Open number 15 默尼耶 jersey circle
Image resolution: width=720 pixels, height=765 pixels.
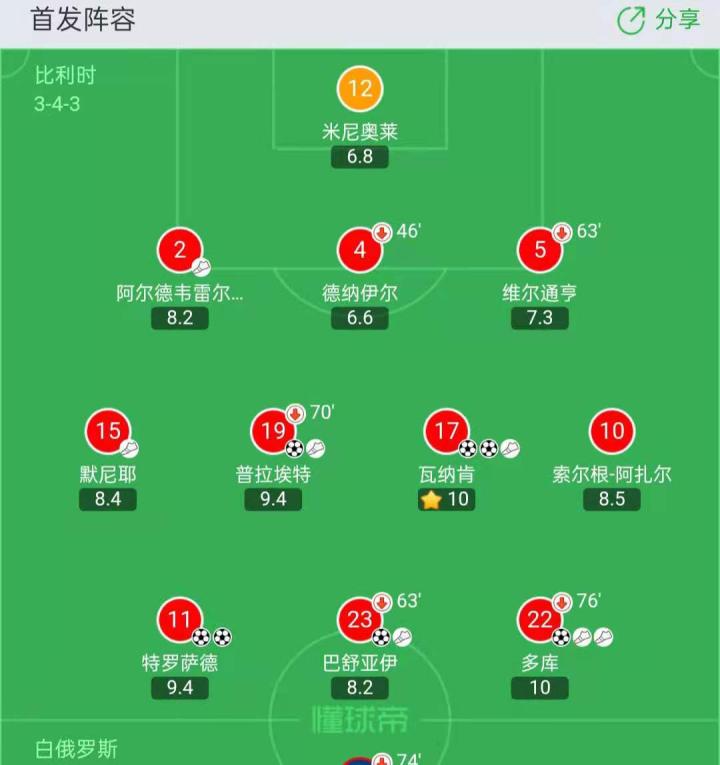[x=108, y=432]
